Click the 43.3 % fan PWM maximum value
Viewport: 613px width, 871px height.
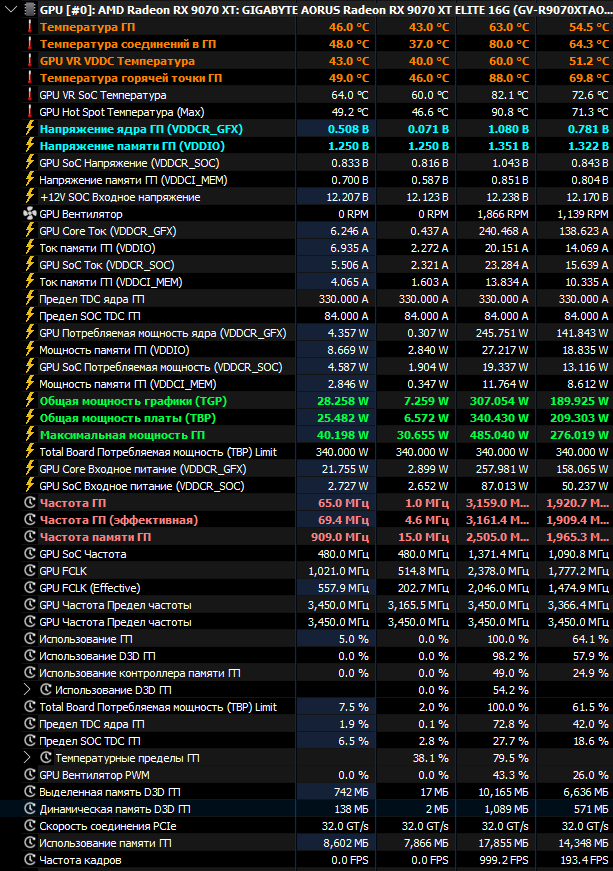point(511,775)
